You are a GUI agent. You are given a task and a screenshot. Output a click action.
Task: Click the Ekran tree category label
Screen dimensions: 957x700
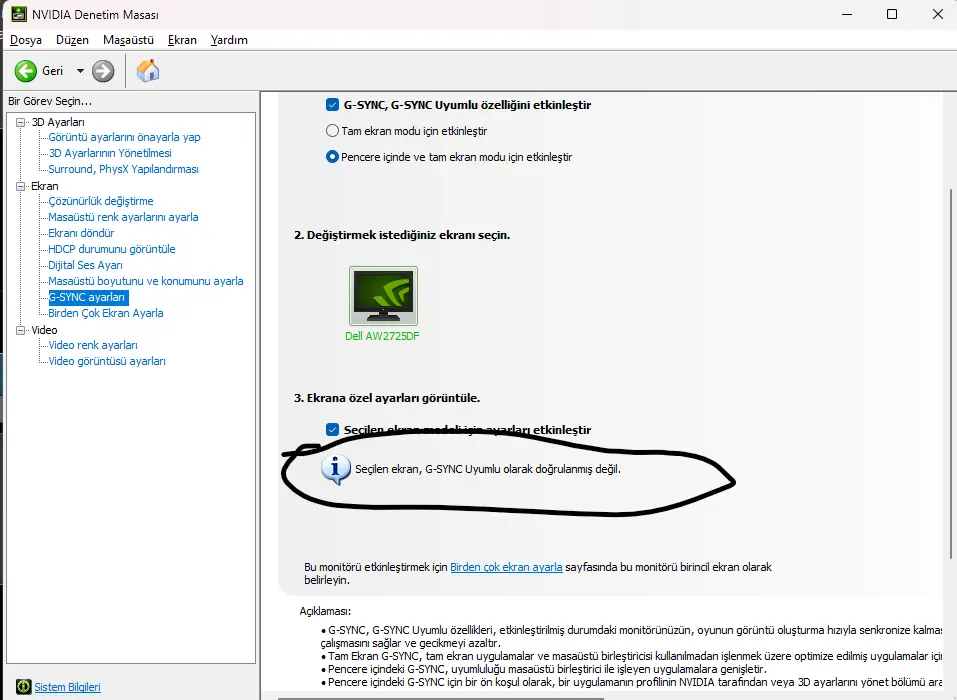45,186
